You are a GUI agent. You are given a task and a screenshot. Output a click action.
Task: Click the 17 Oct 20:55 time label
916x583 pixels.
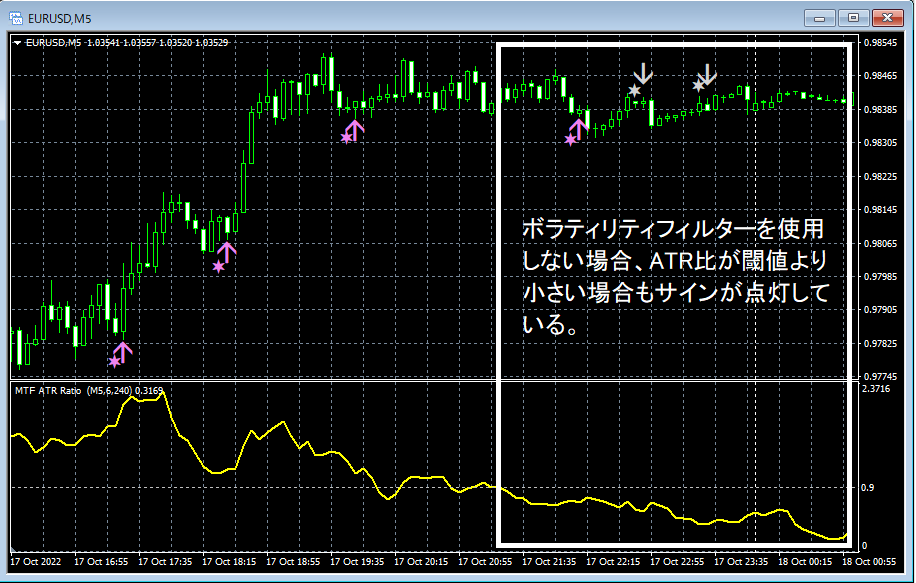point(485,562)
